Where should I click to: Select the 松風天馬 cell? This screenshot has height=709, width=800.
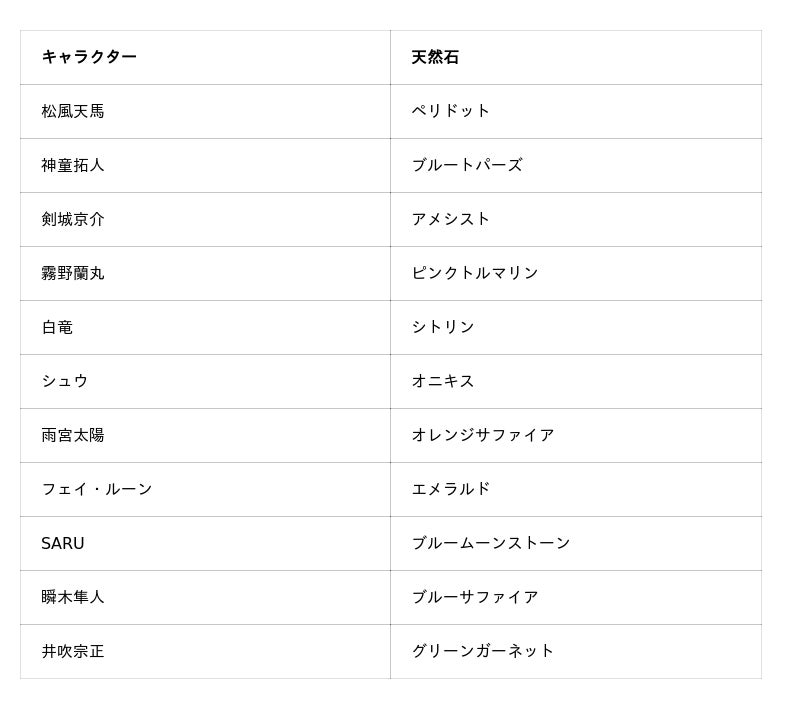pyautogui.click(x=73, y=111)
